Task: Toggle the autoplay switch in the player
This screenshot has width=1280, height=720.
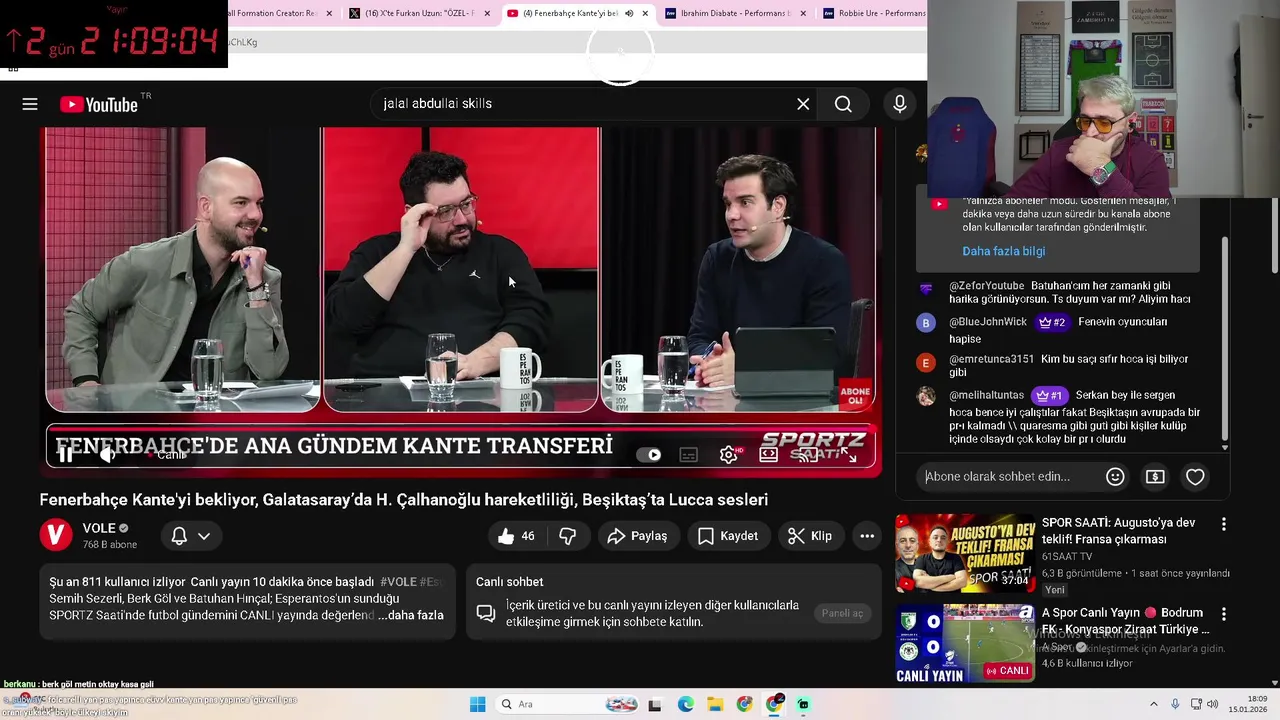Action: tap(649, 454)
